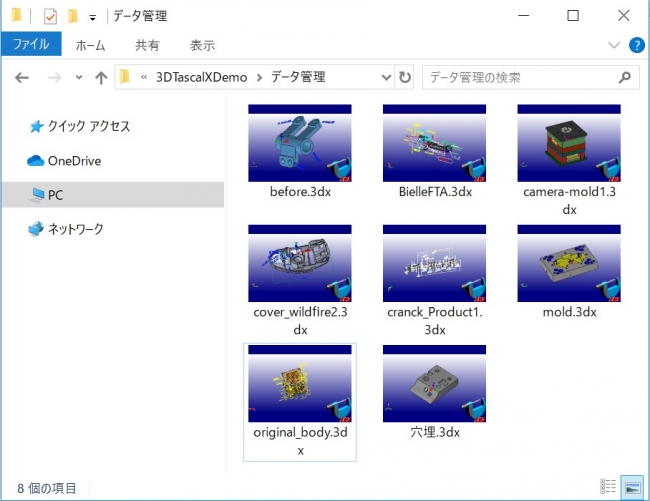Go forward with the forward arrow
The width and height of the screenshot is (650, 501).
point(54,77)
